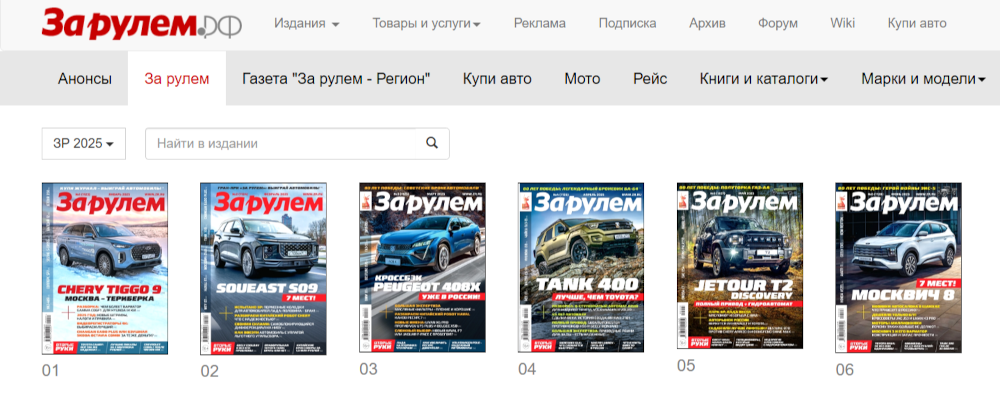Open the Jetour T2 Discovery issue cover
The width and height of the screenshot is (1000, 407).
(740, 265)
